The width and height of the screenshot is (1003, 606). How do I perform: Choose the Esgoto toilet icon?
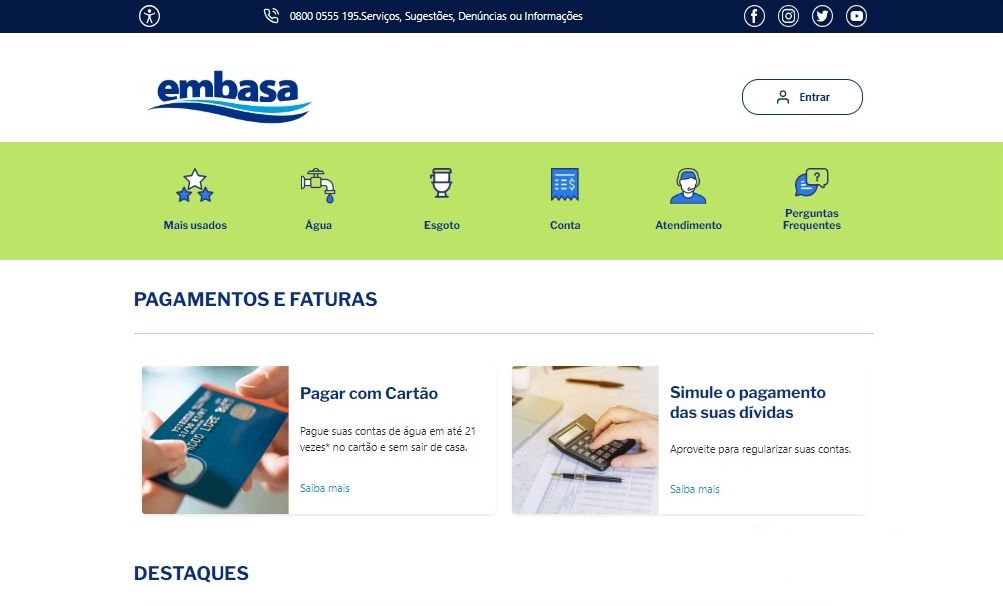(x=441, y=184)
